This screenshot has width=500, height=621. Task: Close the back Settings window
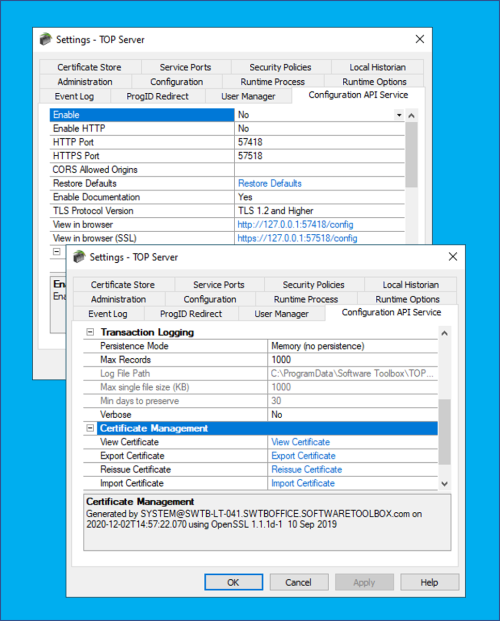pos(420,39)
